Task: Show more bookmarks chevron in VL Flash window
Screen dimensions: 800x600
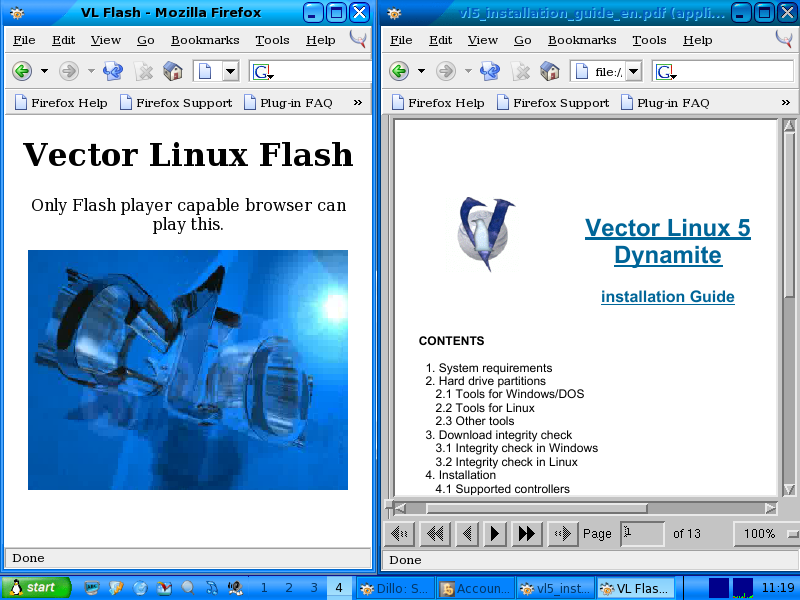Action: (358, 102)
